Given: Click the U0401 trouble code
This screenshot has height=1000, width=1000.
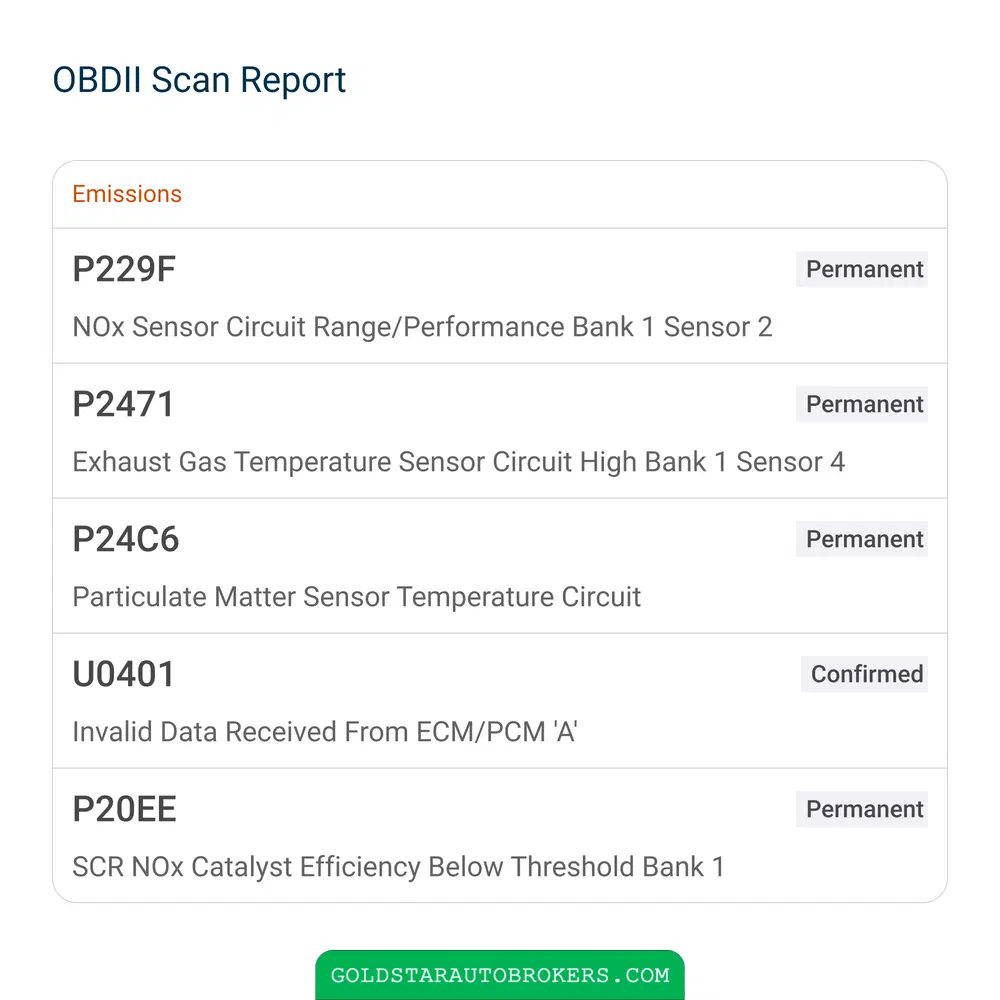Looking at the screenshot, I should 123,675.
